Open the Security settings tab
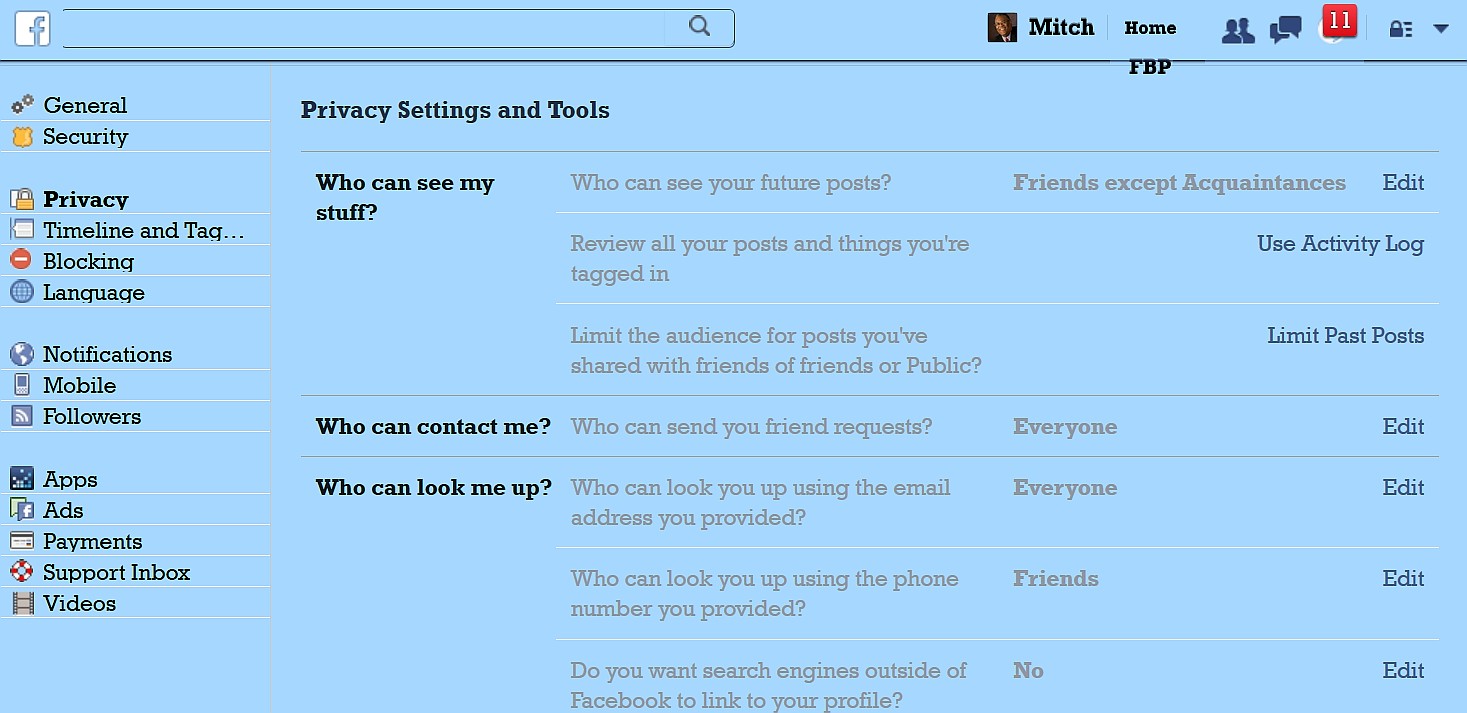This screenshot has width=1467, height=713. 85,137
